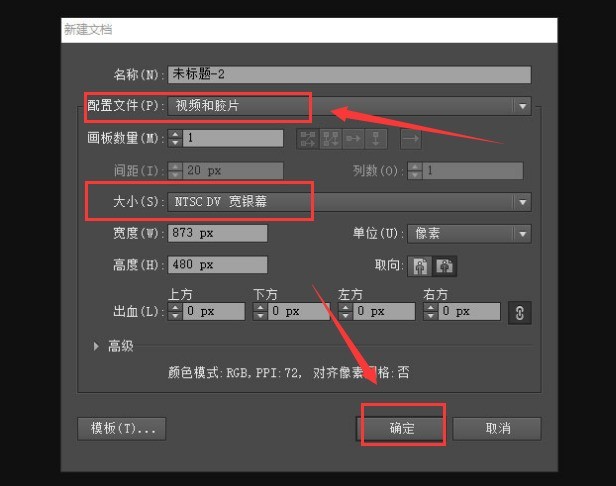Open the 模板(T)... templates button
The width and height of the screenshot is (616, 486).
click(122, 429)
